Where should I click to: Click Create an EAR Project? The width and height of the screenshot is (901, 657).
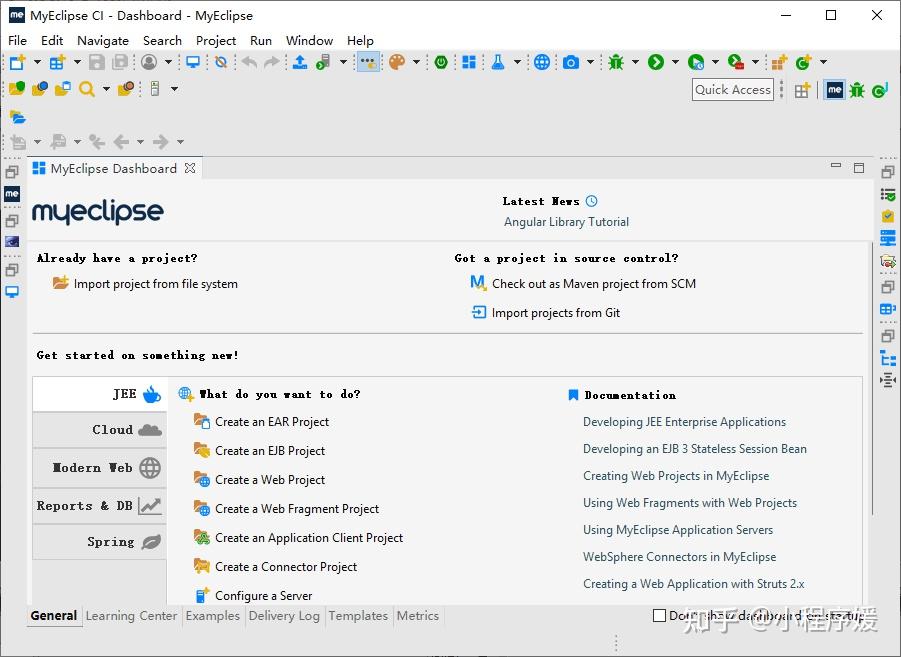click(x=272, y=422)
